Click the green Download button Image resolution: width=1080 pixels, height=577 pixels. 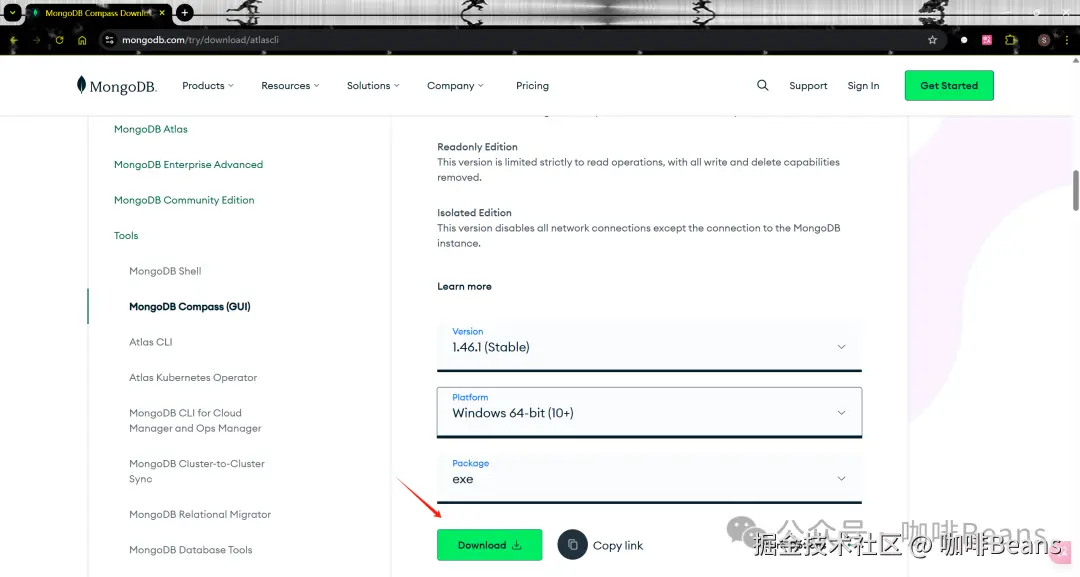[x=489, y=545]
